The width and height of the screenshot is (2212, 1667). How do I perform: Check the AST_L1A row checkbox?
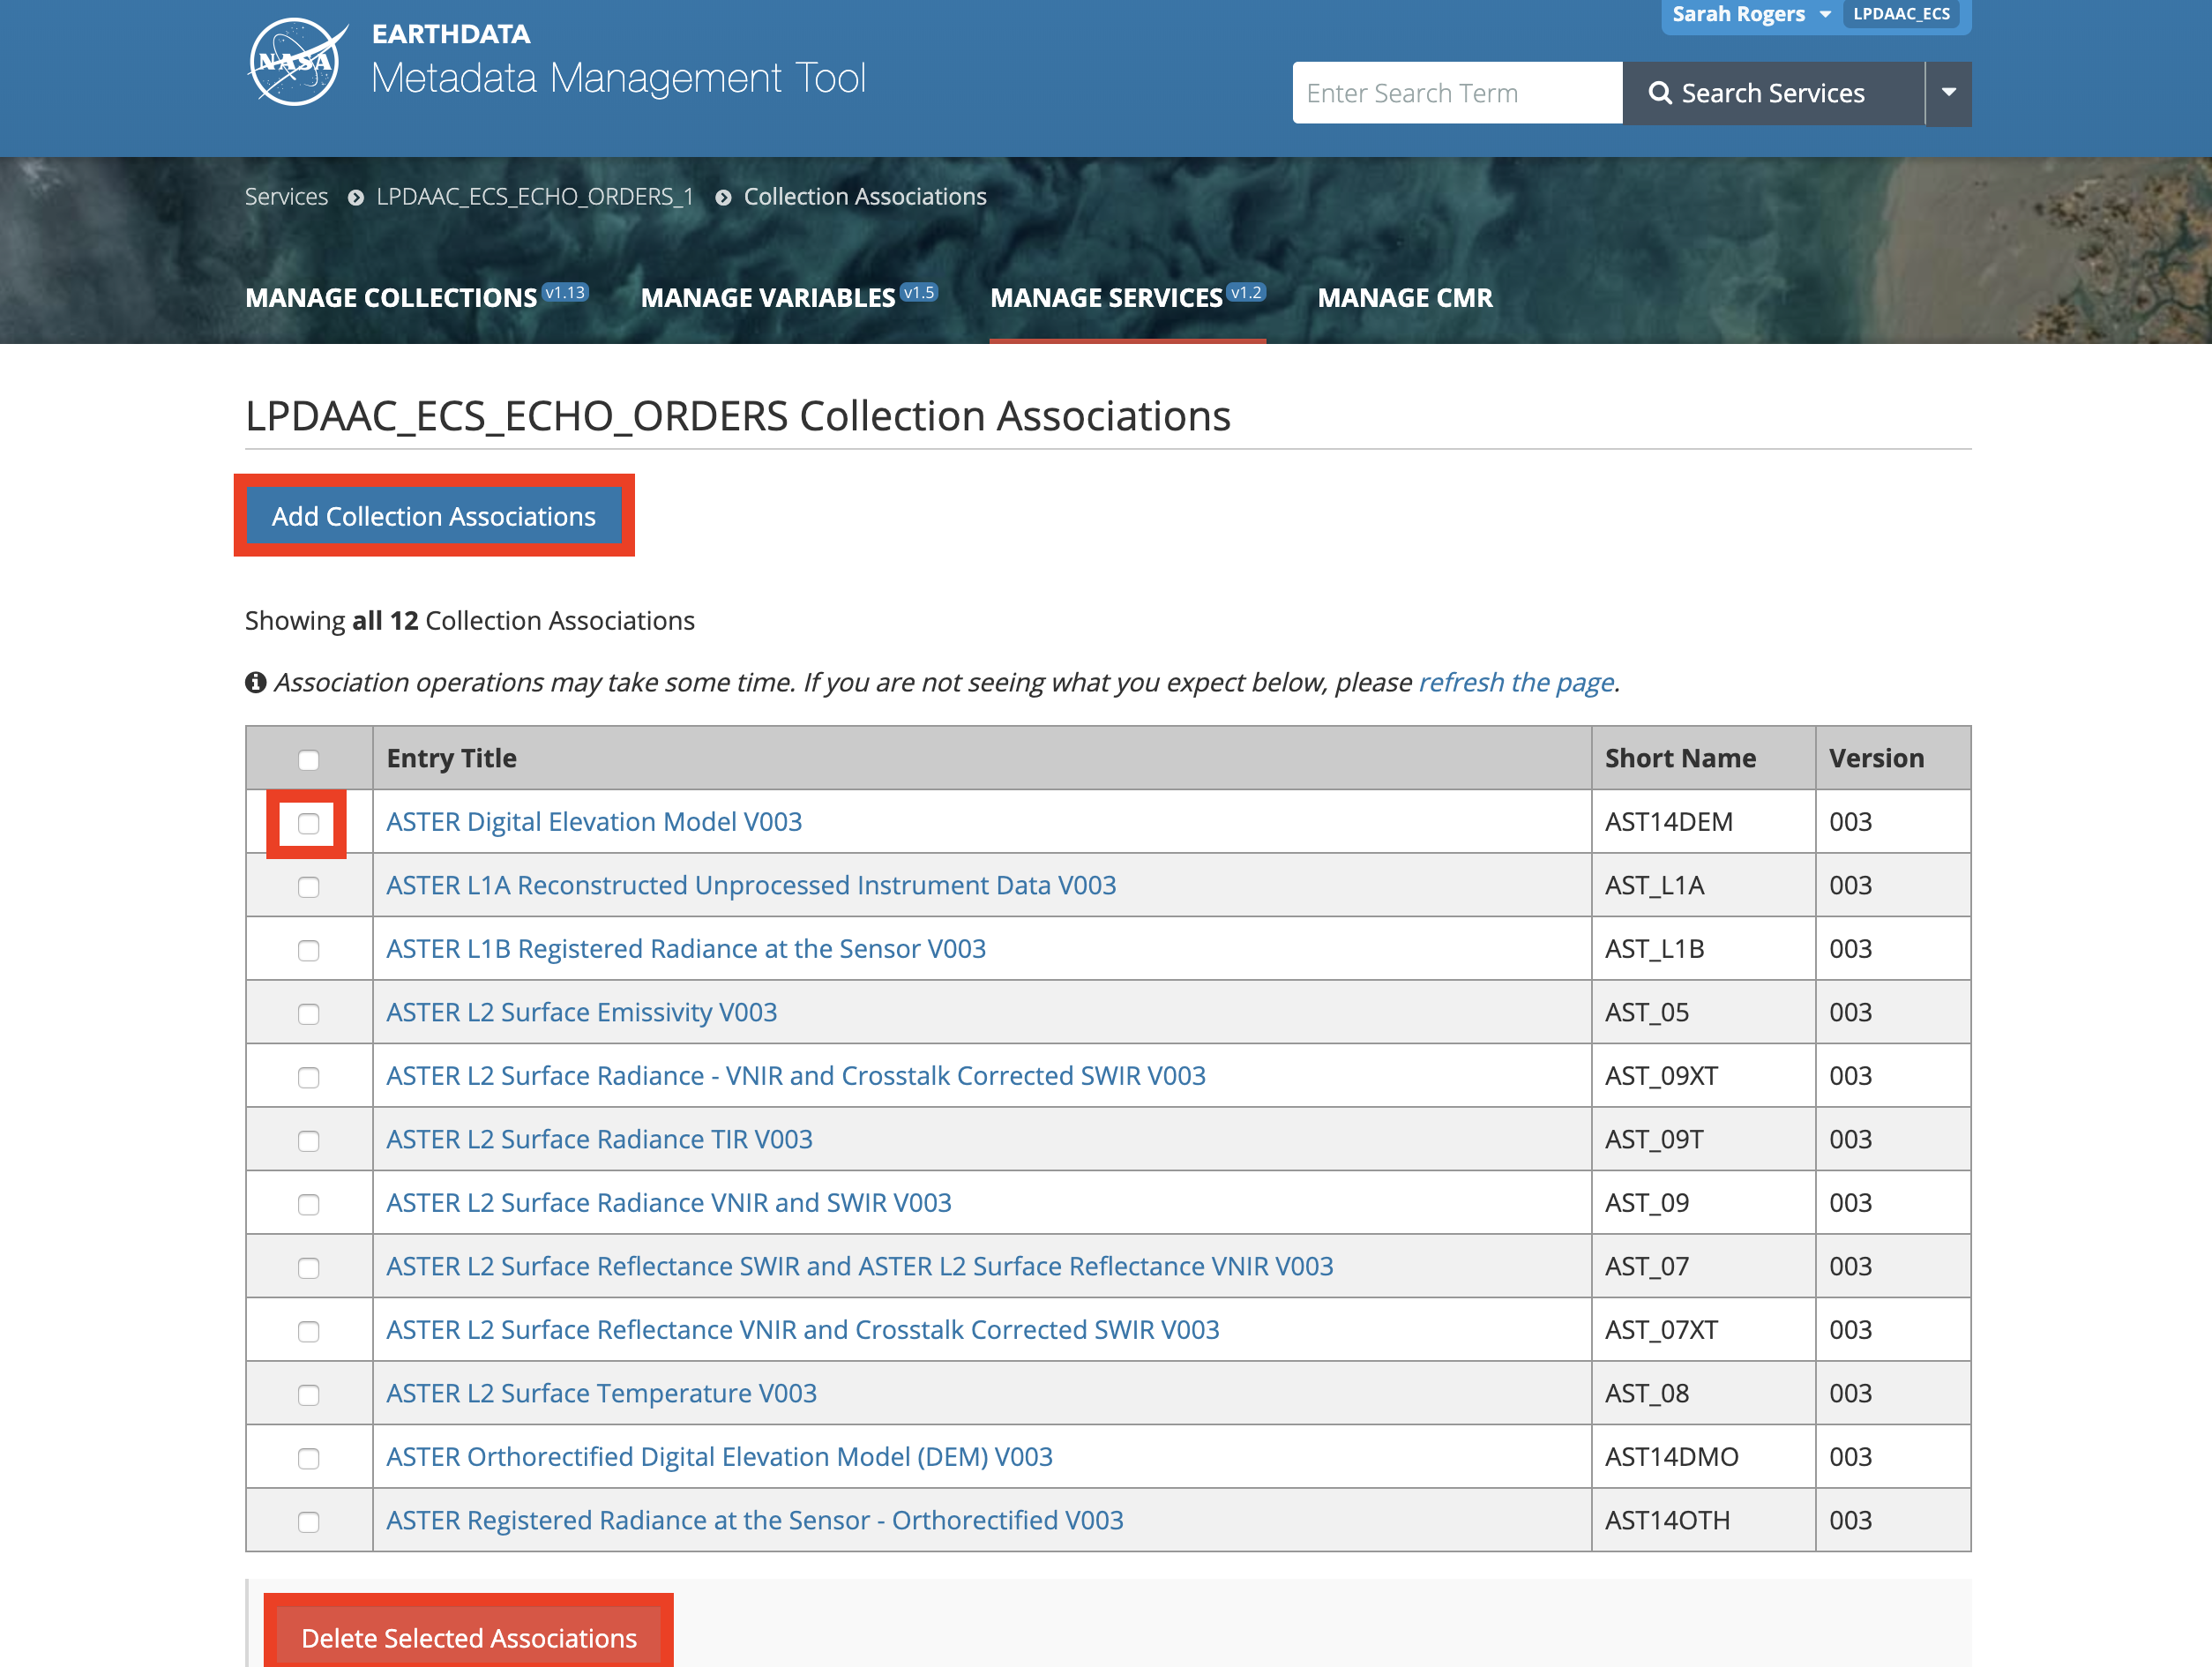pos(308,887)
